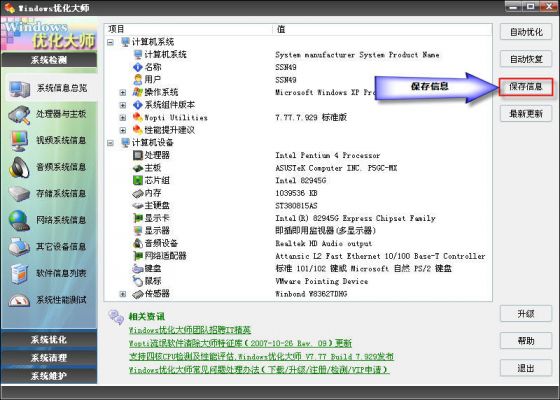Click the 帮助 button
This screenshot has width=560, height=400.
click(x=526, y=341)
